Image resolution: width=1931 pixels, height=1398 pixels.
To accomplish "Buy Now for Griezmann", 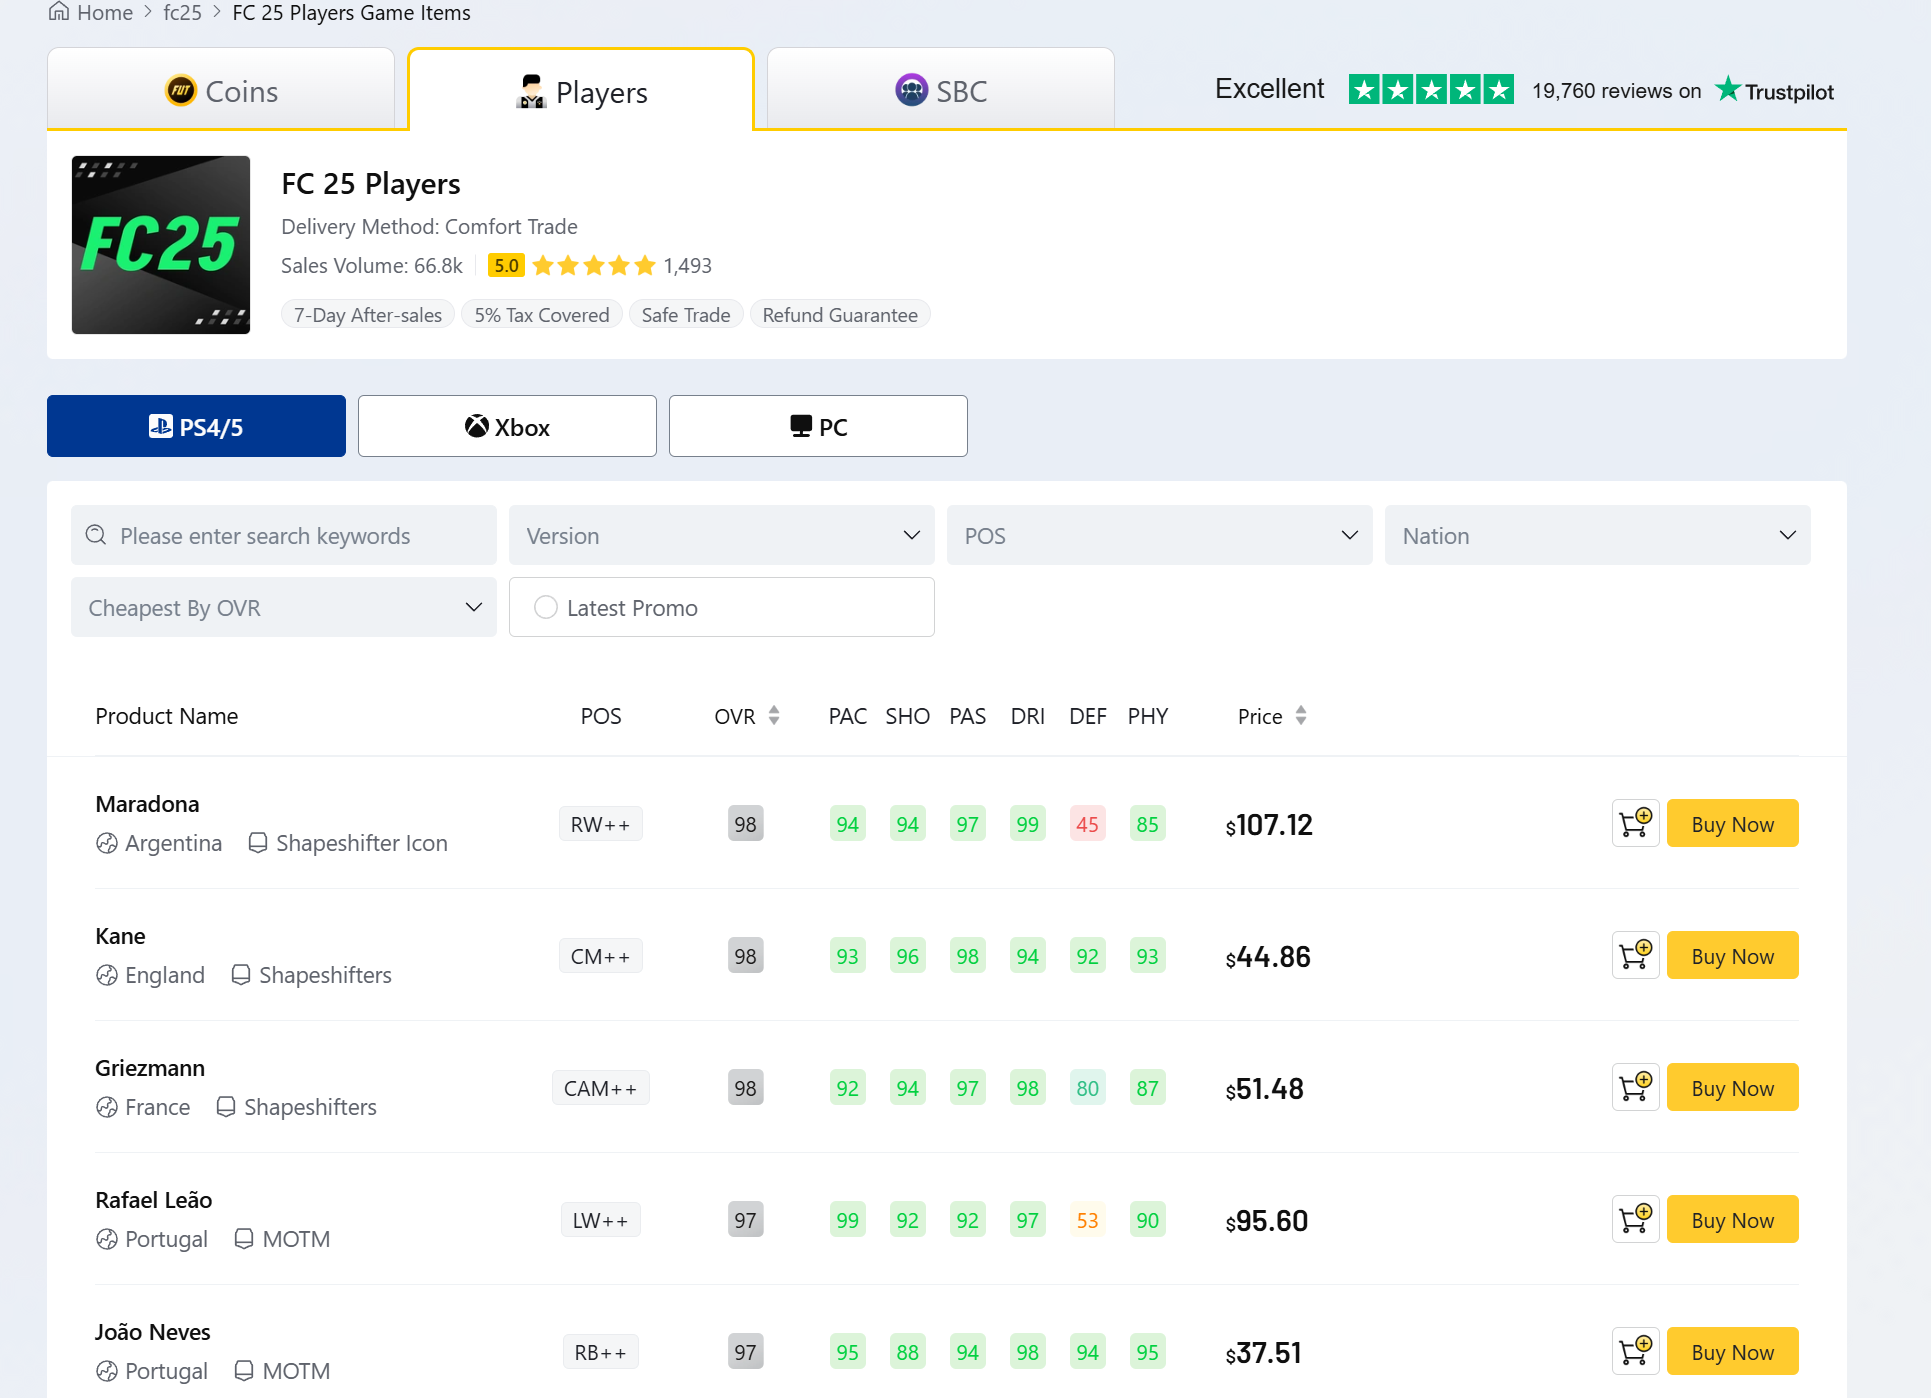I will [1732, 1088].
